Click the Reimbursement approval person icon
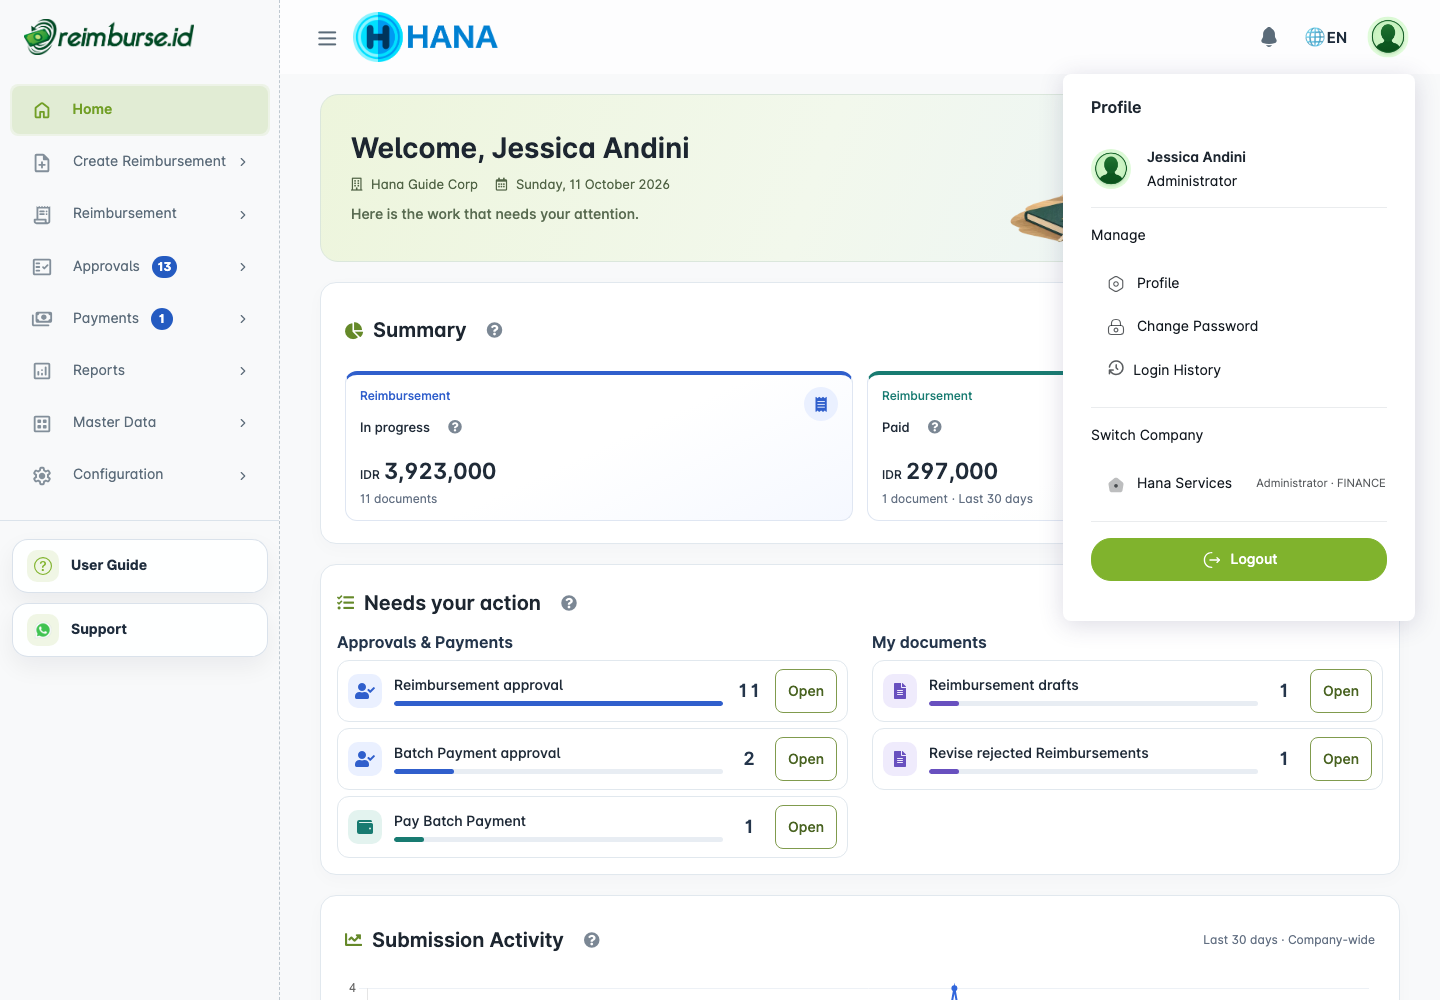1440x1000 pixels. pos(365,691)
